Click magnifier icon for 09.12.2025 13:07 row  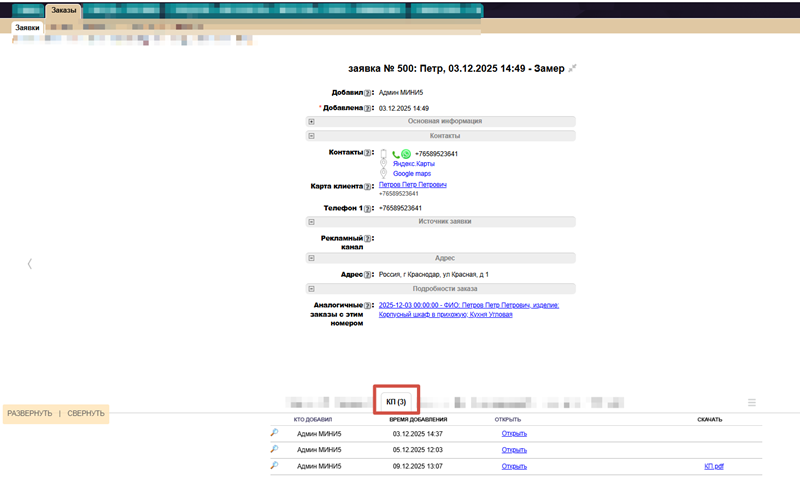275,465
